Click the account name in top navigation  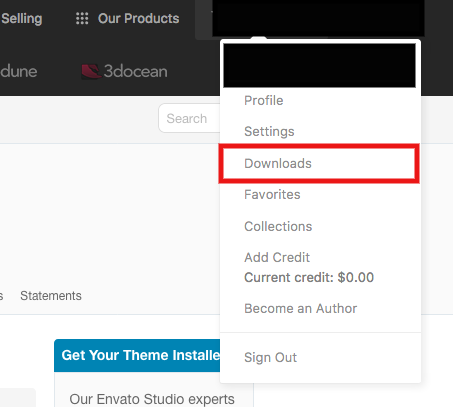(318, 18)
